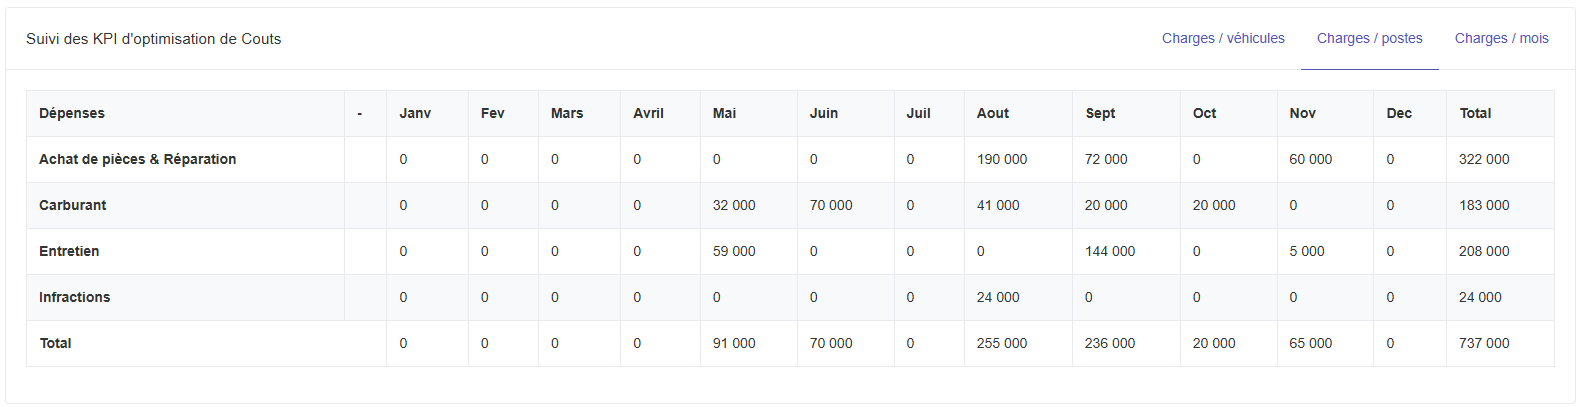Click the 322 000 row total
This screenshot has width=1584, height=407.
pyautogui.click(x=1484, y=159)
